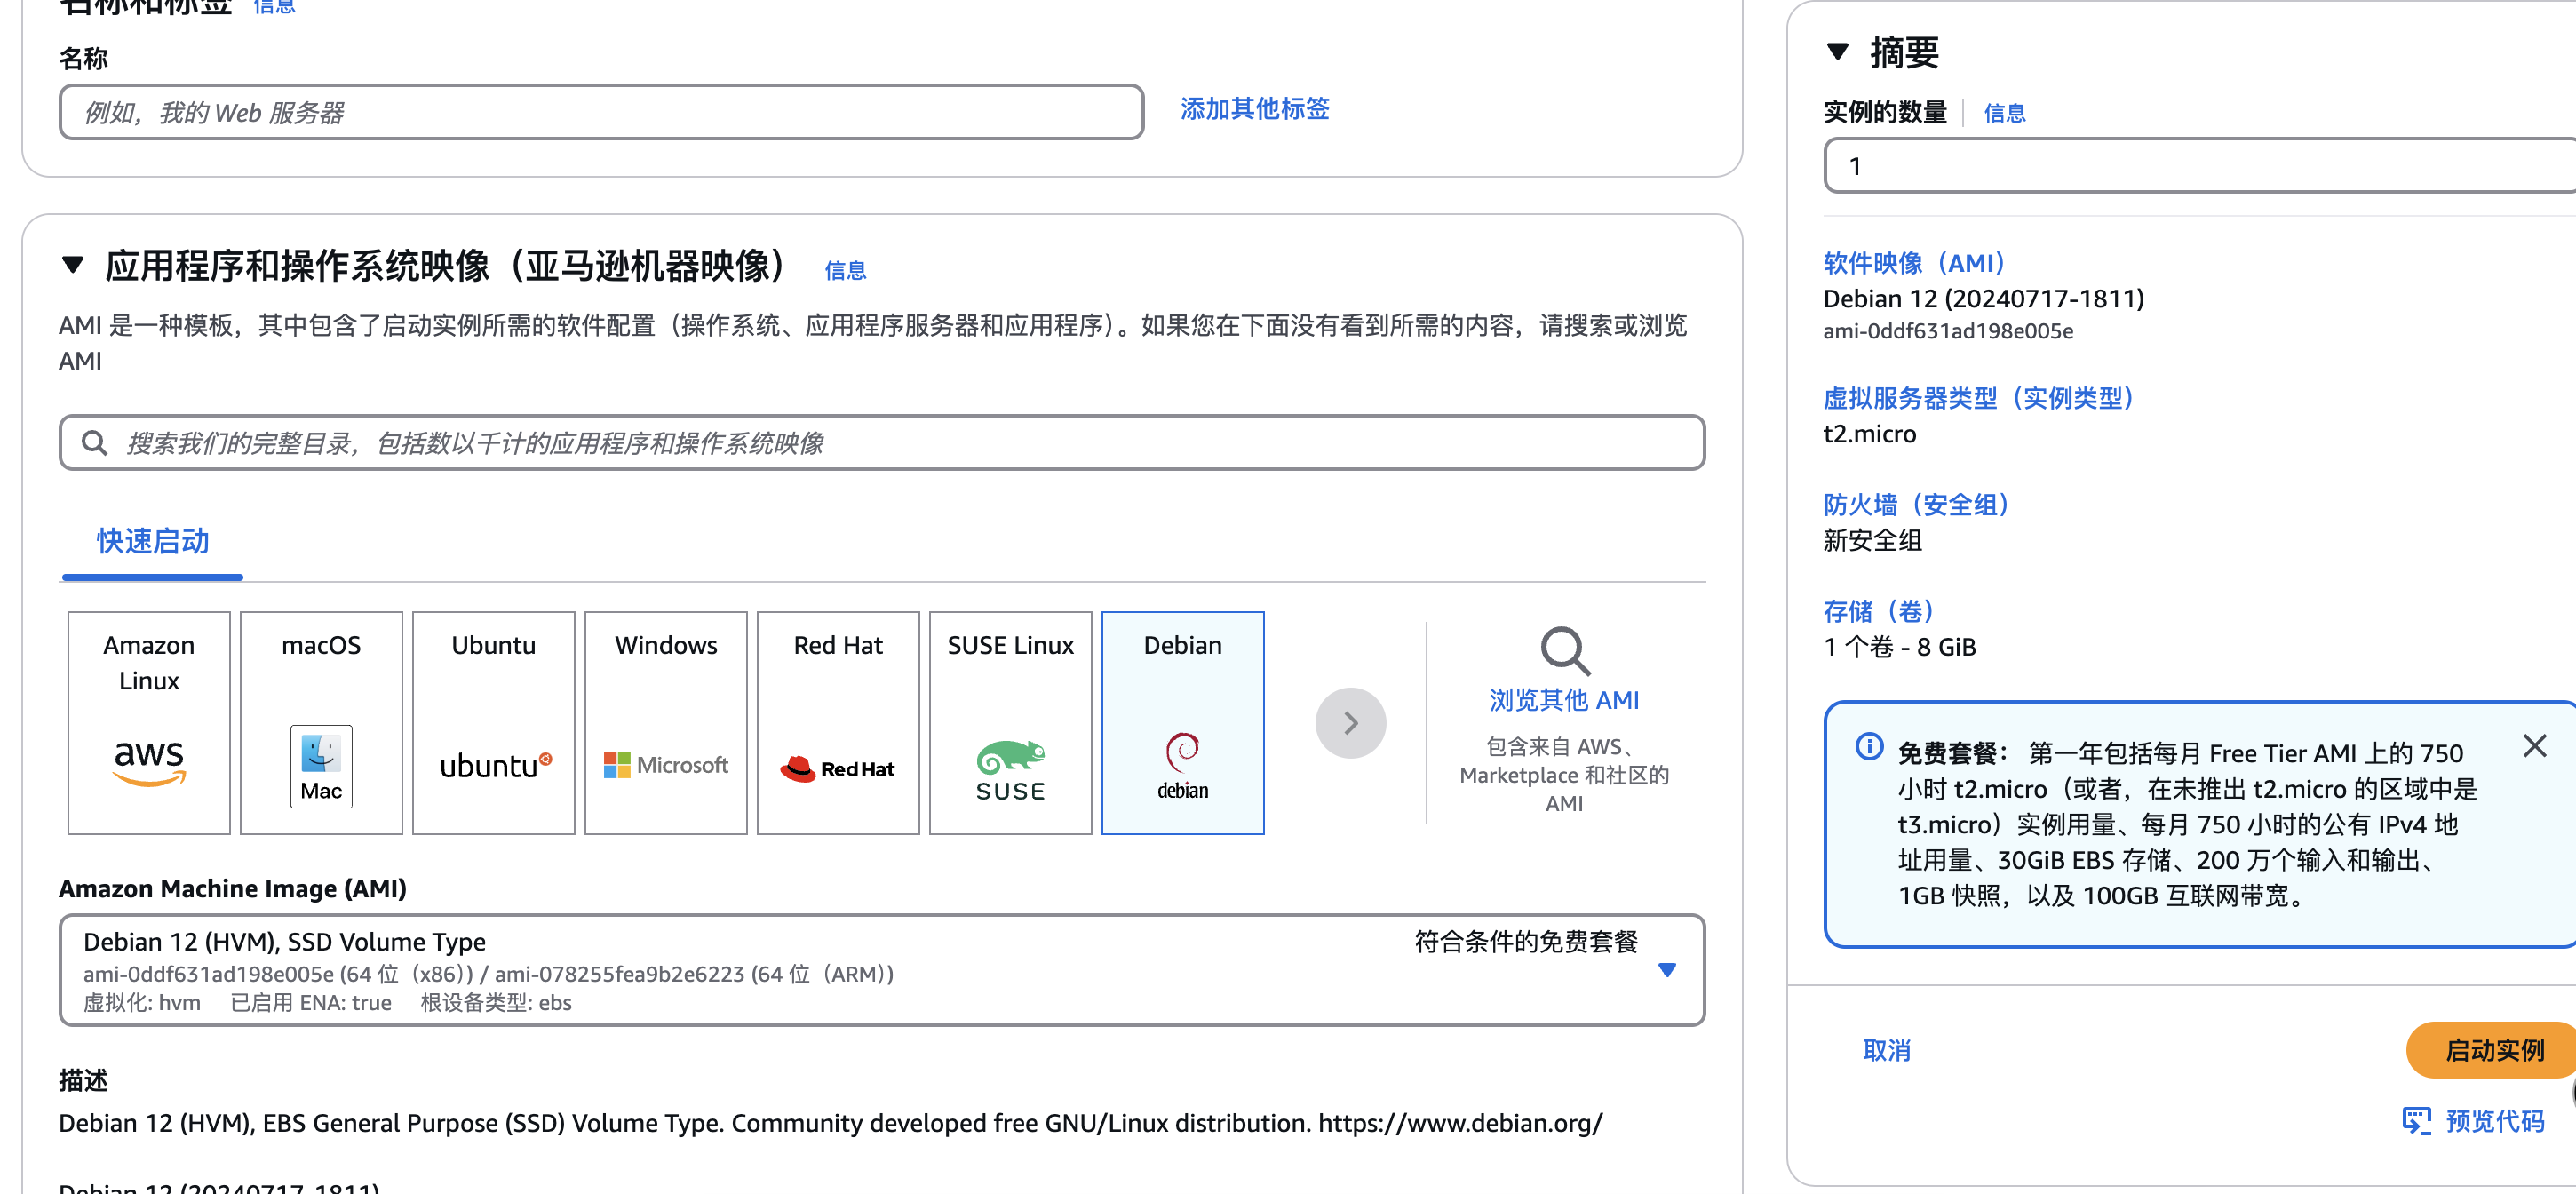Screen dimensions: 2576x1194
Task: Click the aws logo icon
Action: 149,763
